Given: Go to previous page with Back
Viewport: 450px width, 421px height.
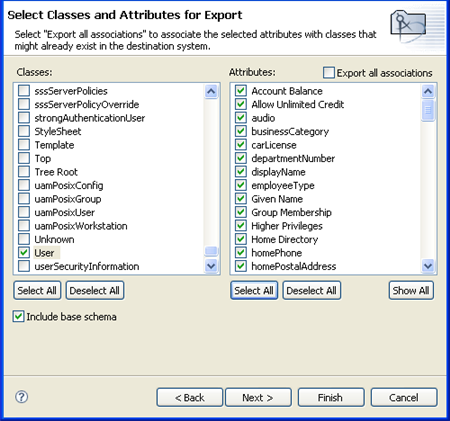Looking at the screenshot, I should (190, 397).
